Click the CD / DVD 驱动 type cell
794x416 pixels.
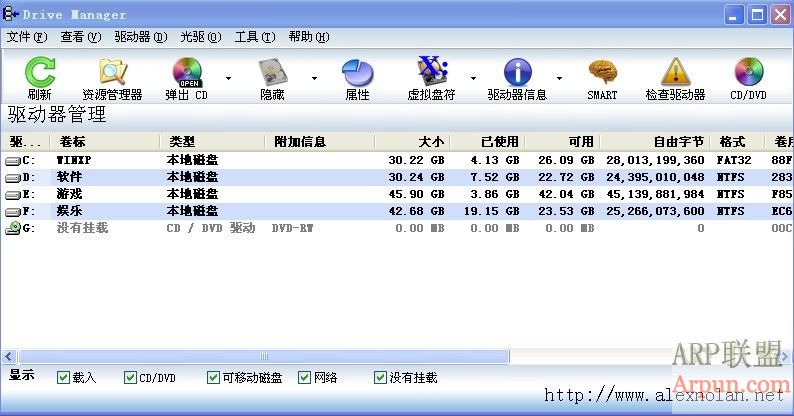(x=211, y=228)
